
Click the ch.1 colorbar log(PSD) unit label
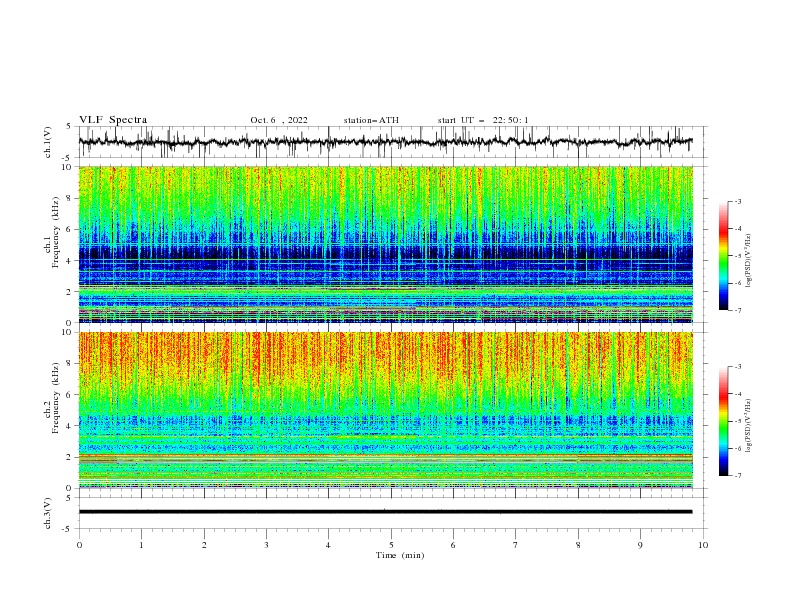[749, 260]
